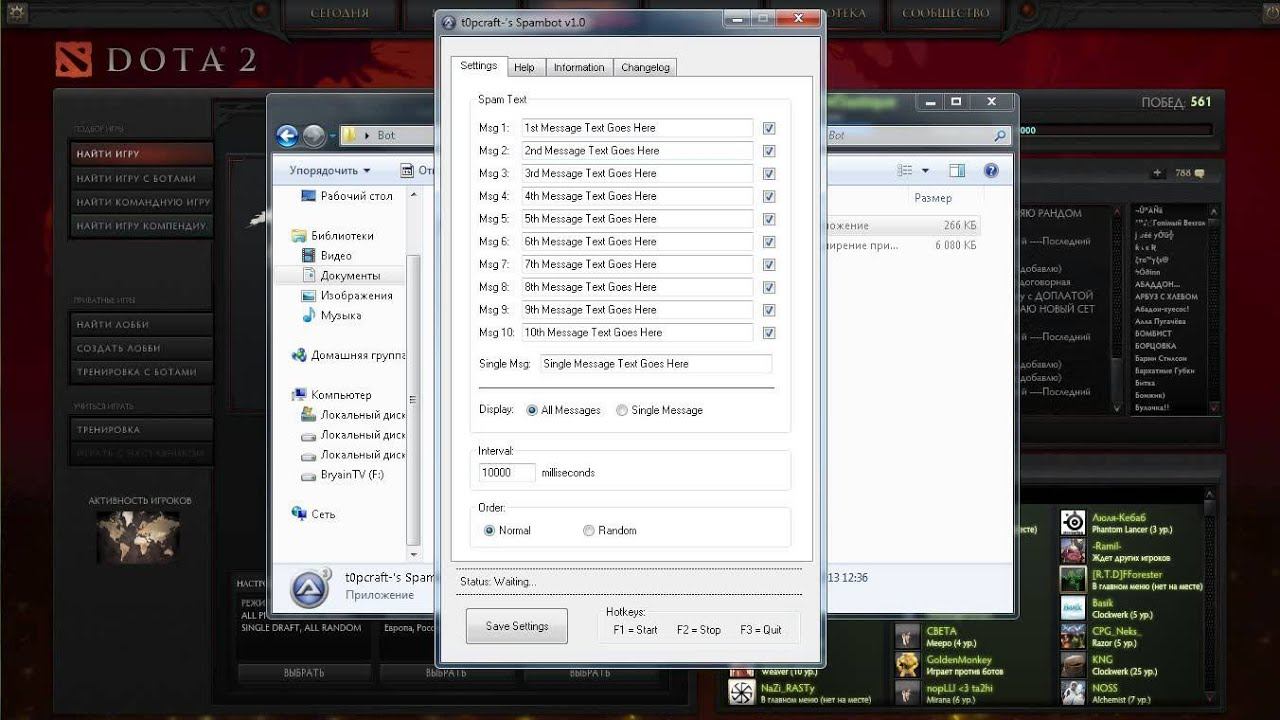The height and width of the screenshot is (720, 1280).
Task: Click the Рабочий стол desktop icon
Action: coord(310,196)
